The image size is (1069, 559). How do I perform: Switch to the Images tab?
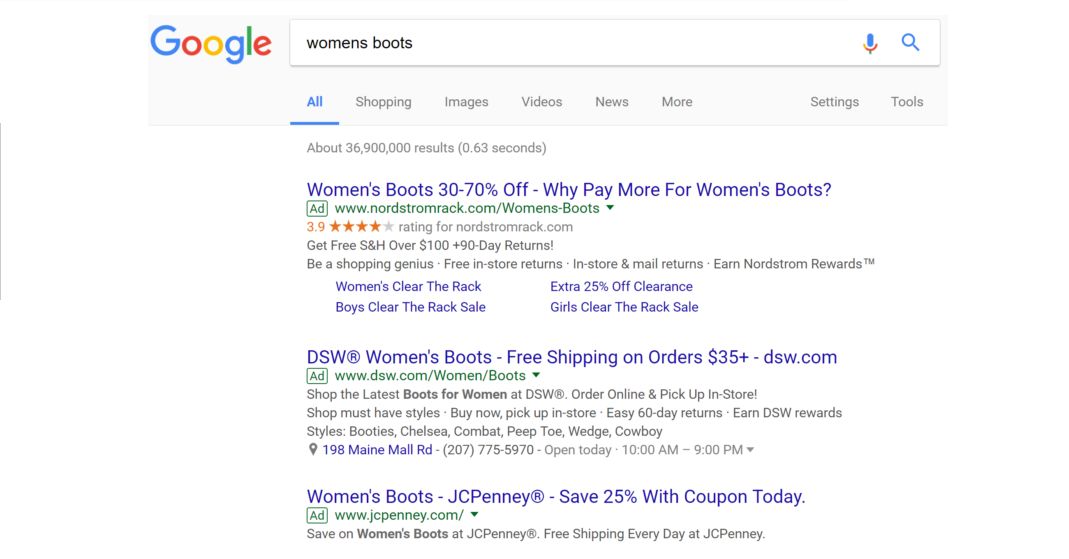[x=466, y=102]
